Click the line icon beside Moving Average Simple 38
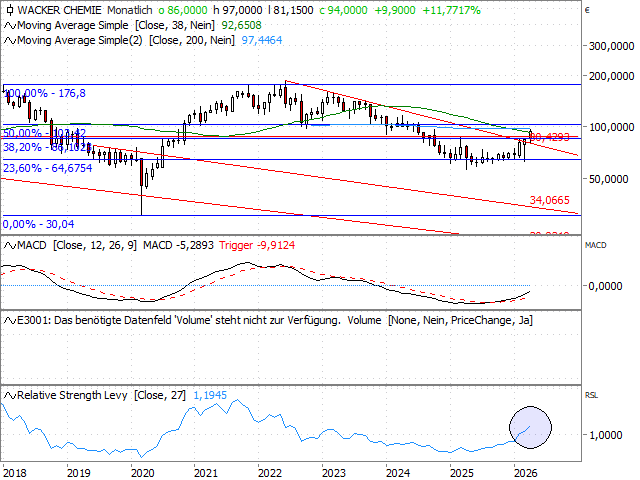Screen dimensions: 640x480 [x=10, y=26]
